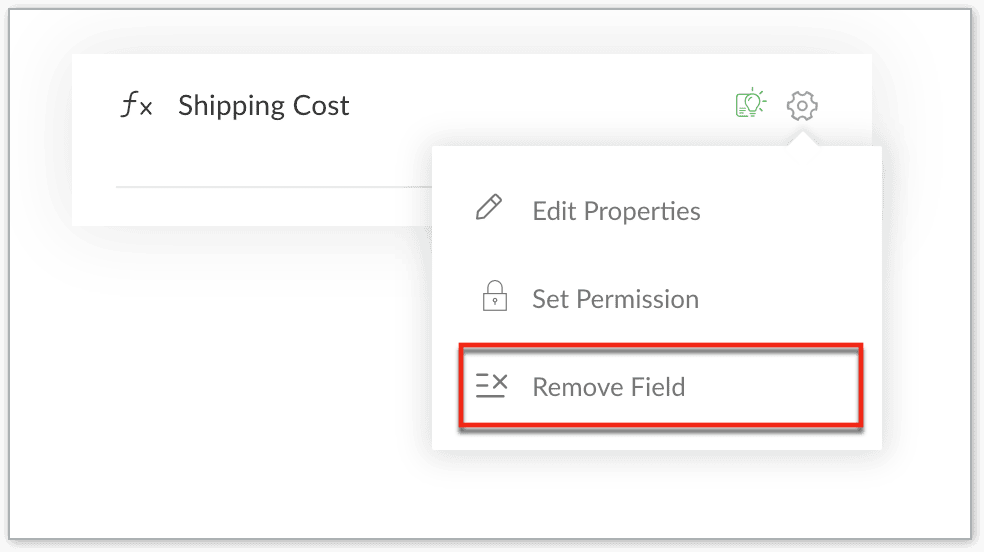Click the fx formula field icon
Image resolution: width=984 pixels, height=552 pixels.
coord(136,106)
